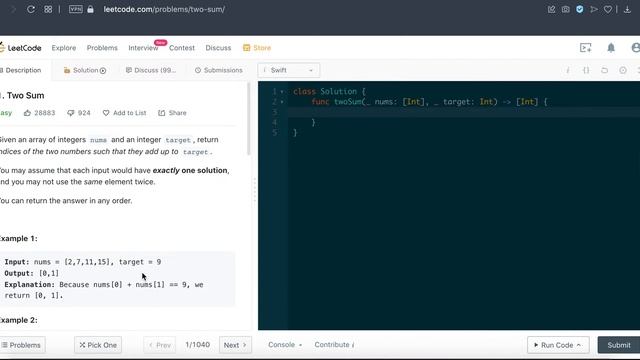Switch to the Solution tab
Image resolution: width=640 pixels, height=360 pixels.
(x=85, y=70)
